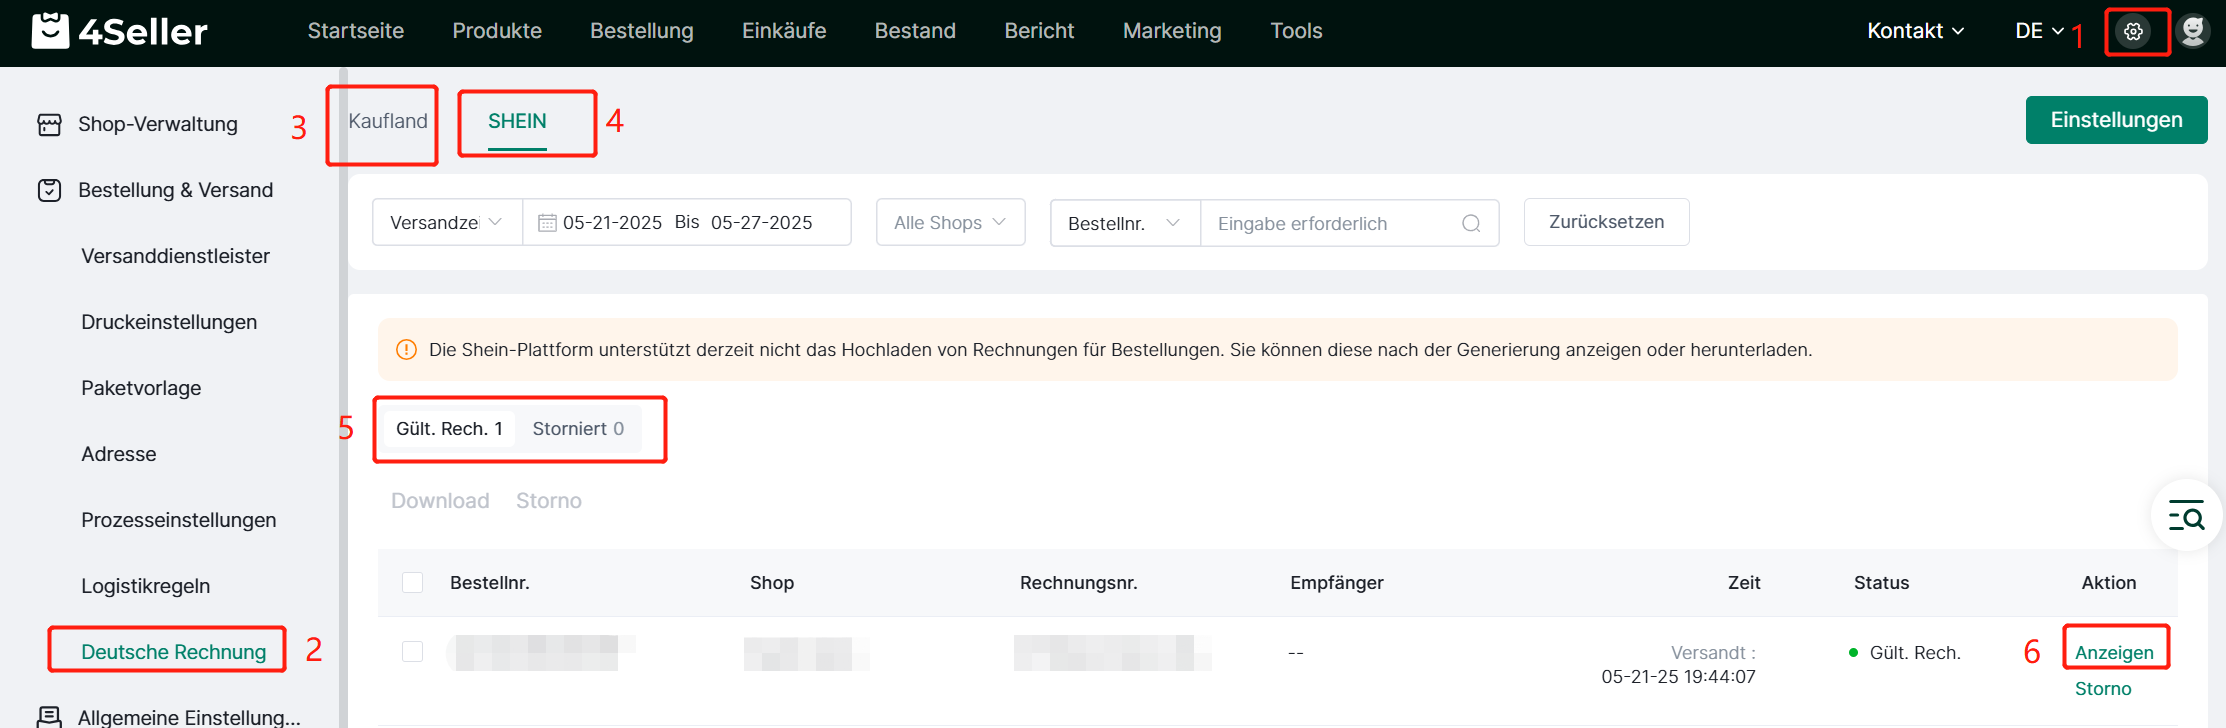This screenshot has height=728, width=2226.
Task: Open the floating list-search icon button
Action: click(x=2186, y=516)
